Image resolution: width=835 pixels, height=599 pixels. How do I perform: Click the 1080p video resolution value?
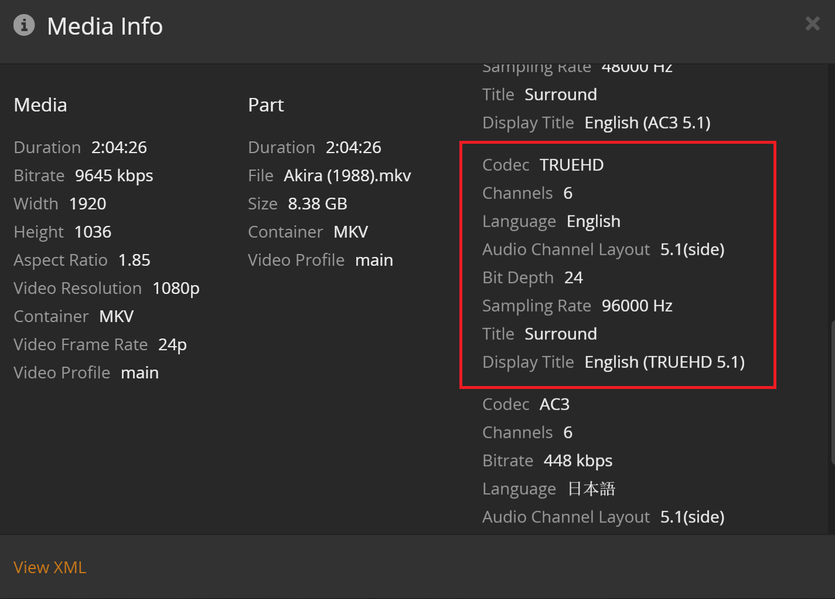[x=176, y=288]
